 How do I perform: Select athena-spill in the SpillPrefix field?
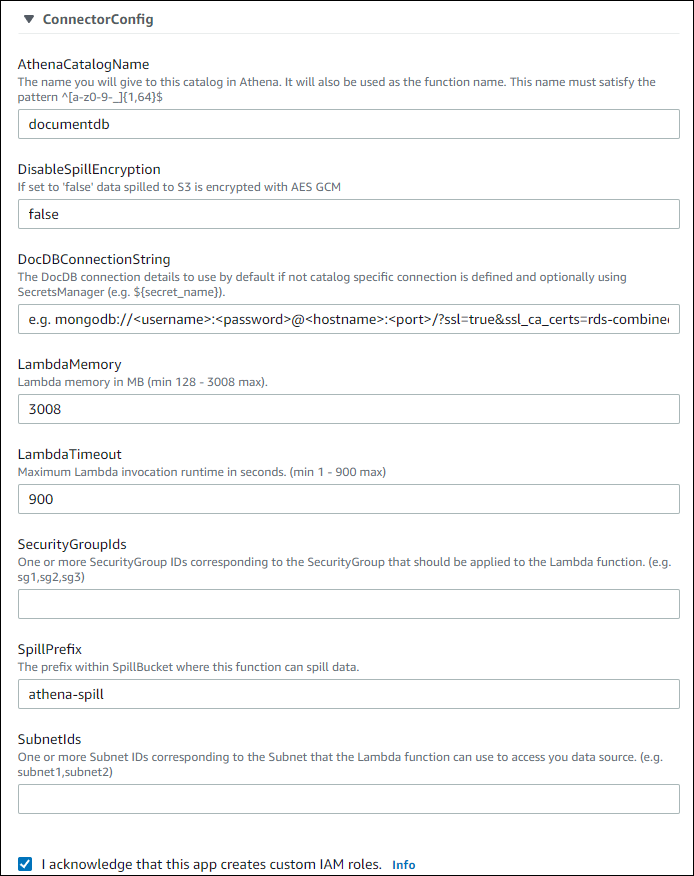347,693
